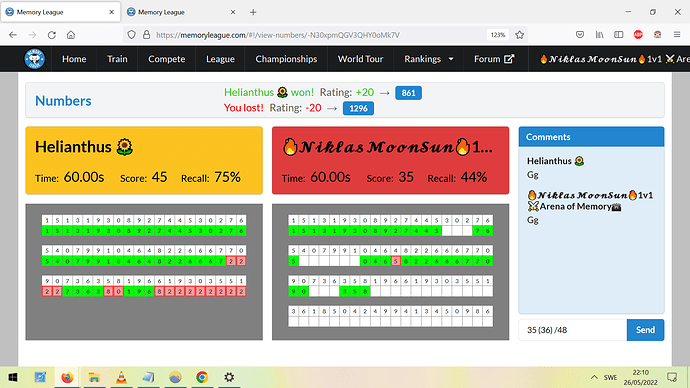The height and width of the screenshot is (388, 690).
Task: Go back with browser back arrow
Action: click(13, 35)
